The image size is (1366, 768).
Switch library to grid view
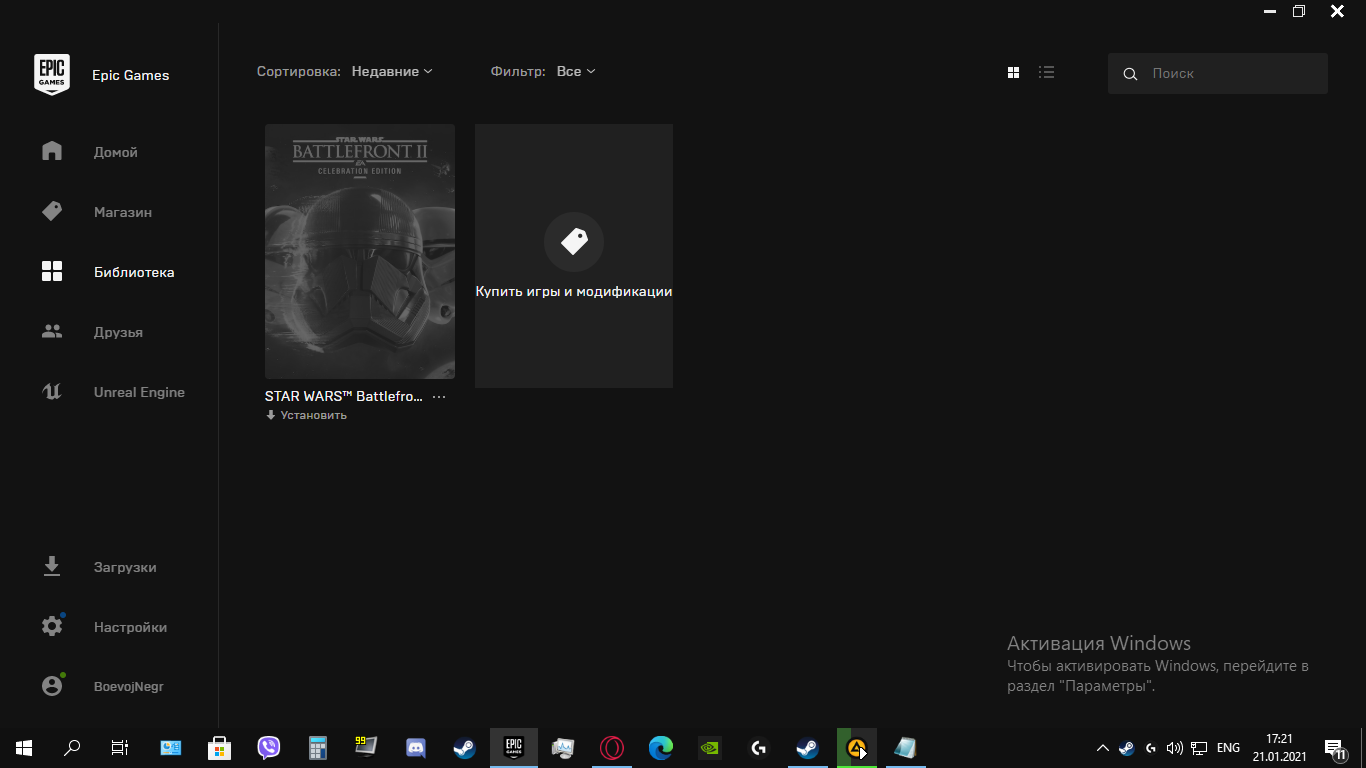tap(1013, 72)
